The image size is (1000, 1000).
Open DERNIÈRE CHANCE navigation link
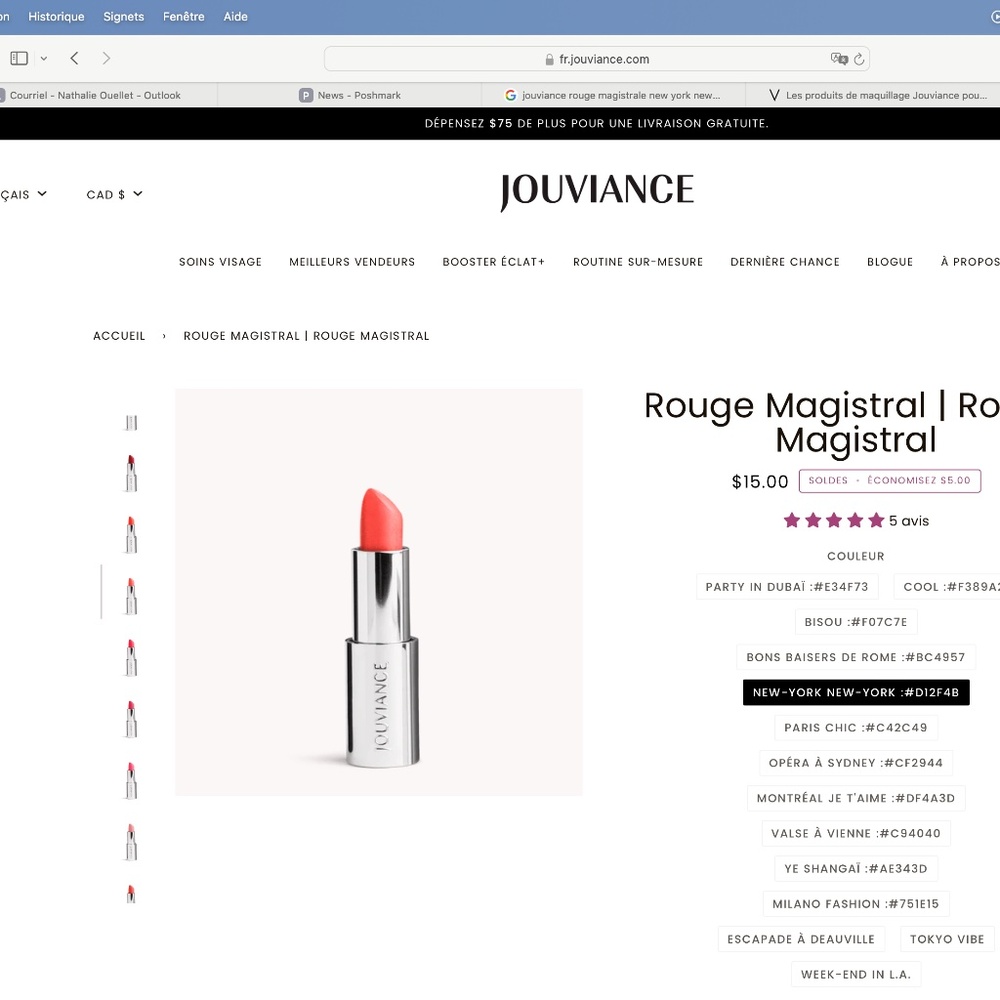(784, 262)
